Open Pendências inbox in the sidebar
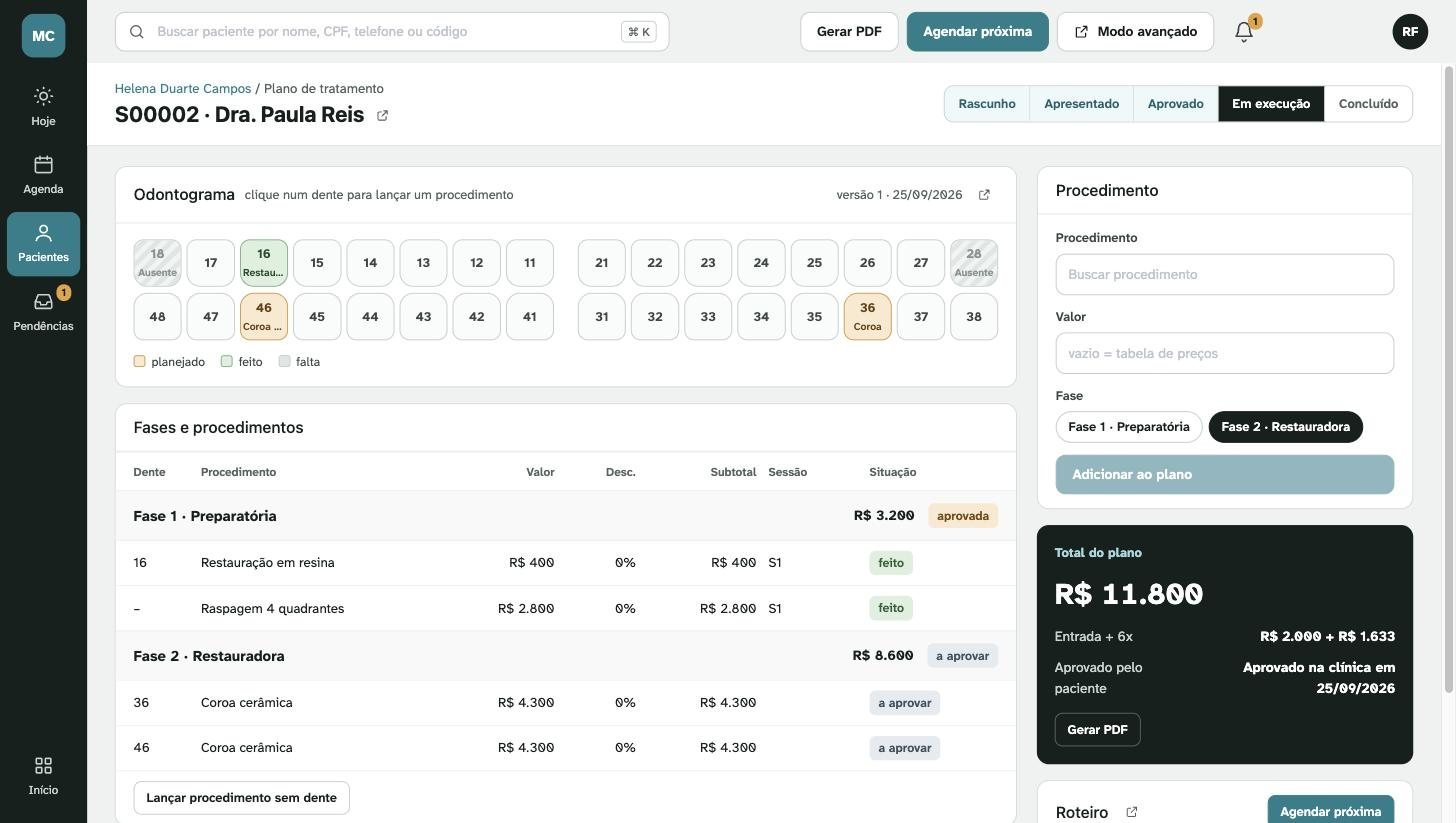This screenshot has height=823, width=1456. tap(43, 312)
